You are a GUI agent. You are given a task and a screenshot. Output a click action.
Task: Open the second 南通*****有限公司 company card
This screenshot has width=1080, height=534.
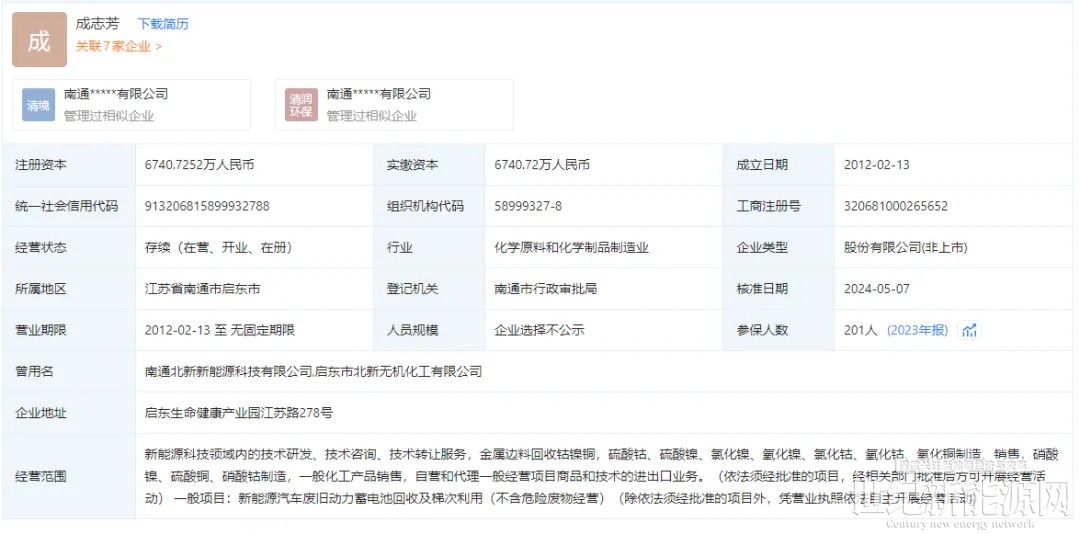click(x=378, y=94)
